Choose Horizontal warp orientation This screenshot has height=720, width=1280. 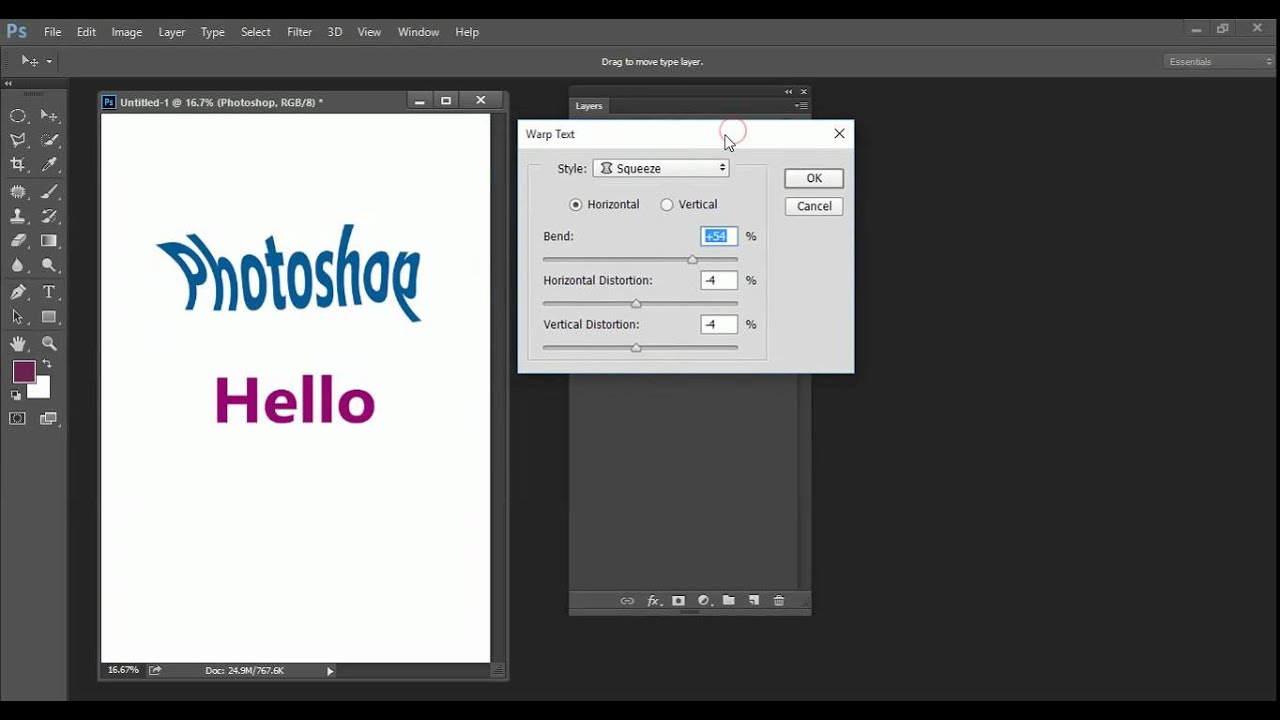coord(575,204)
